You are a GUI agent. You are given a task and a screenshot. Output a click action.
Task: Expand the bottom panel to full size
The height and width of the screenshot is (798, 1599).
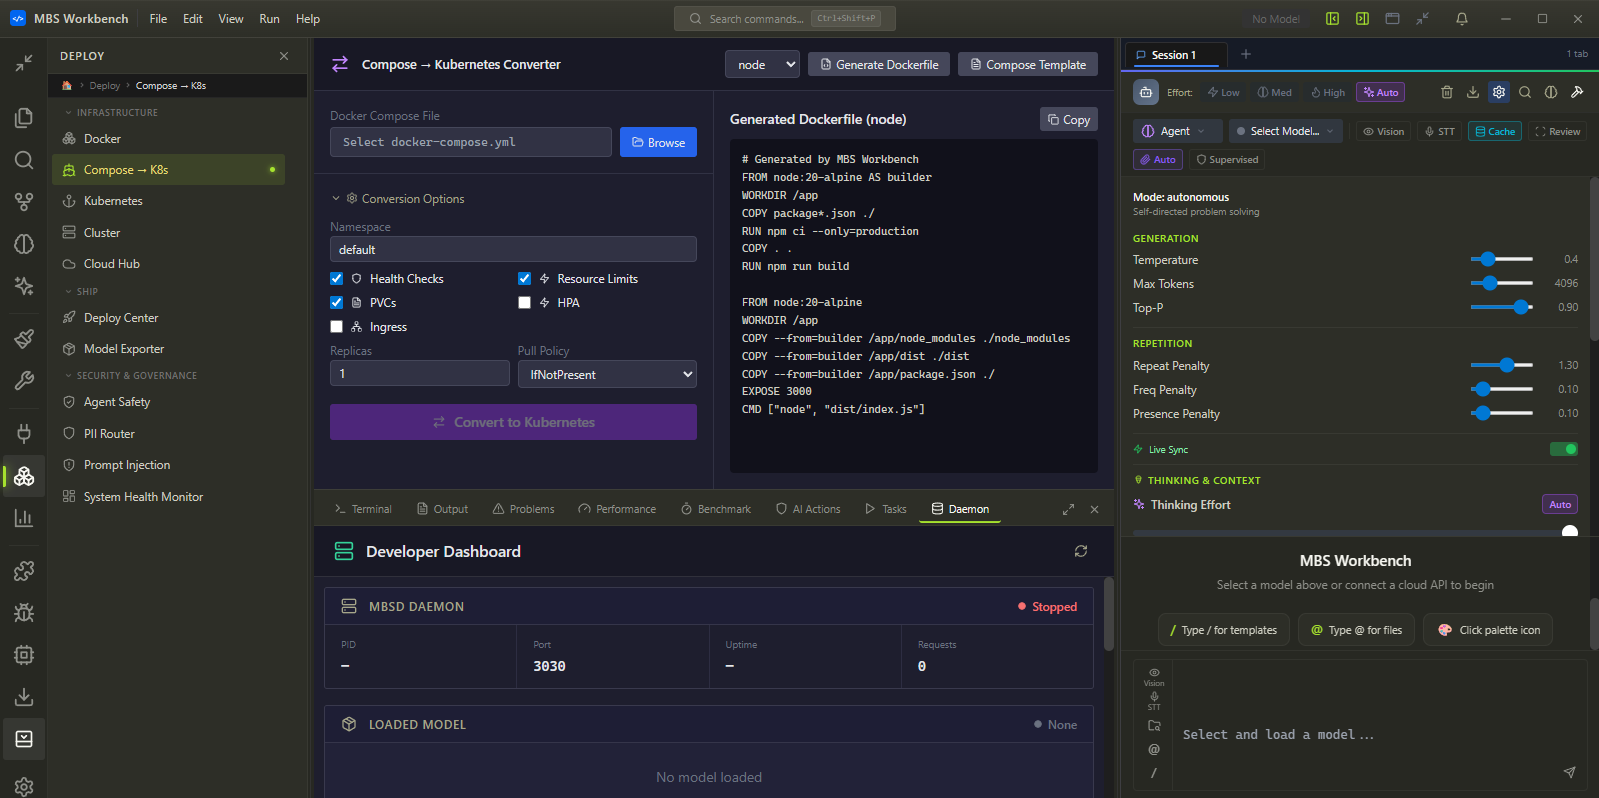point(1068,509)
